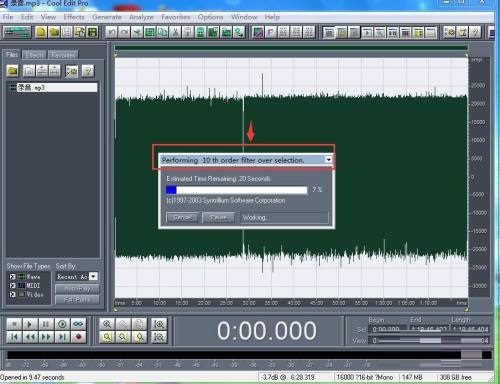This screenshot has height=384, width=500.
Task: Open the Edit menu
Action: (27, 17)
